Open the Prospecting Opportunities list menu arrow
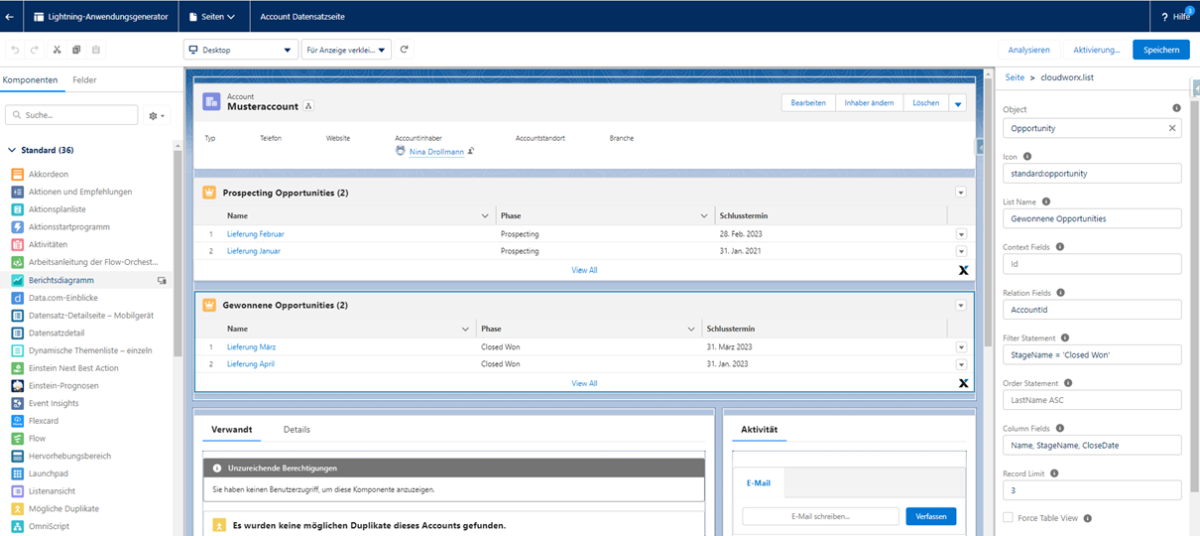1200x536 pixels. point(961,192)
